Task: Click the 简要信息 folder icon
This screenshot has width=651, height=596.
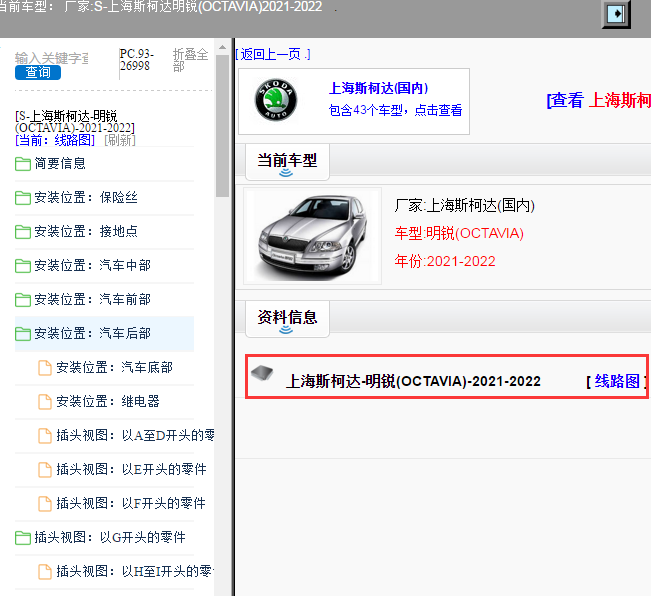Action: [23, 164]
